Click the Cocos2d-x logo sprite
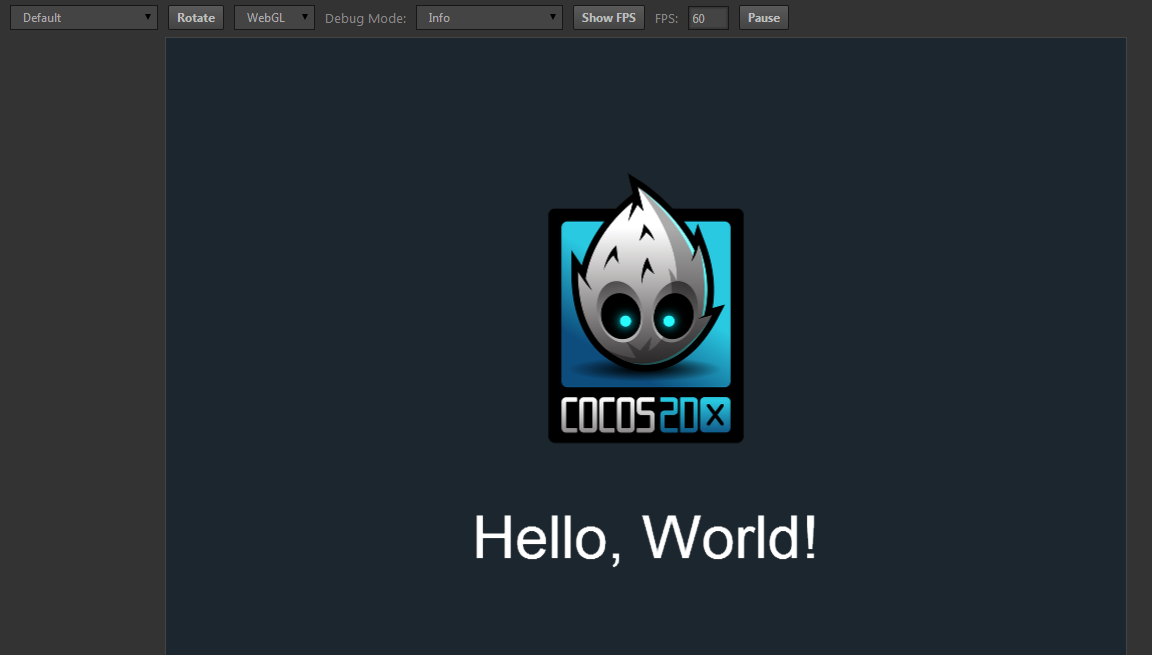This screenshot has height=655, width=1152. [646, 309]
